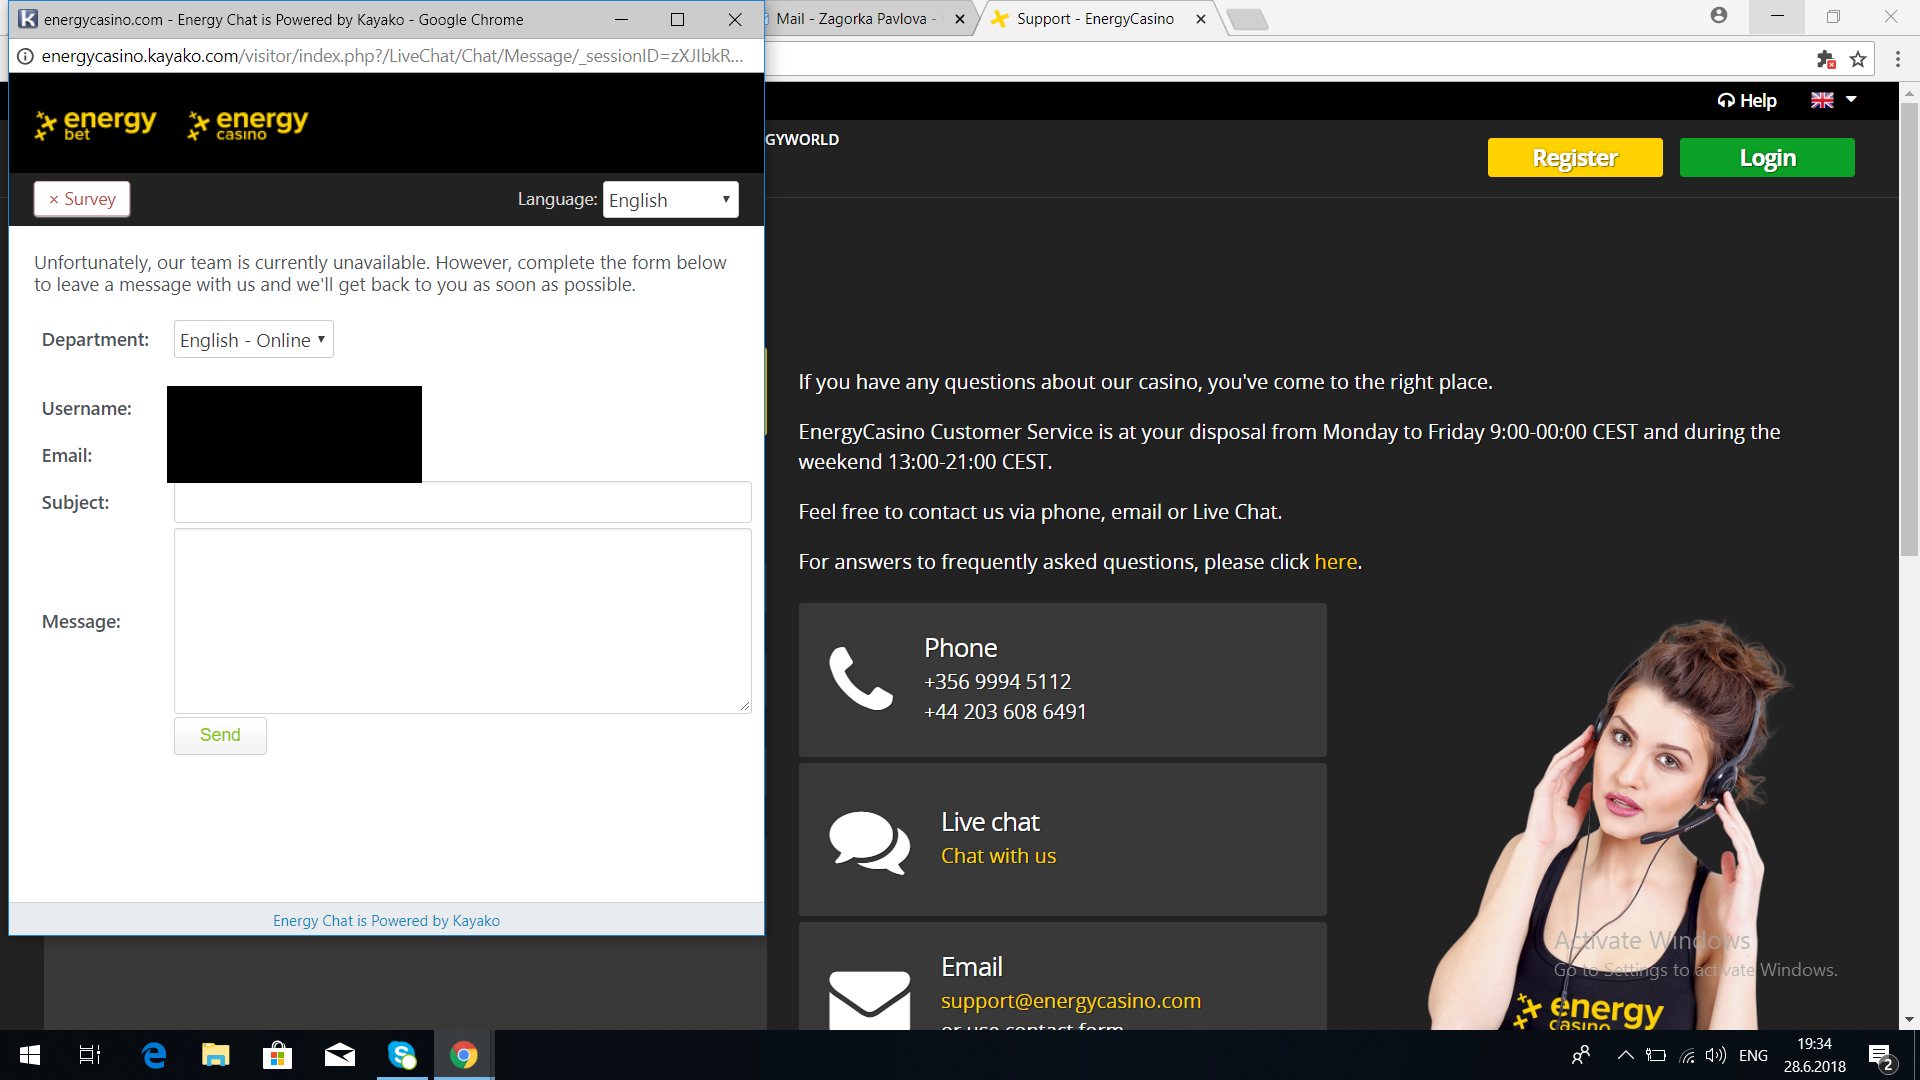Close the Support - EnergyCasino tab
The width and height of the screenshot is (1920, 1080).
(1201, 19)
